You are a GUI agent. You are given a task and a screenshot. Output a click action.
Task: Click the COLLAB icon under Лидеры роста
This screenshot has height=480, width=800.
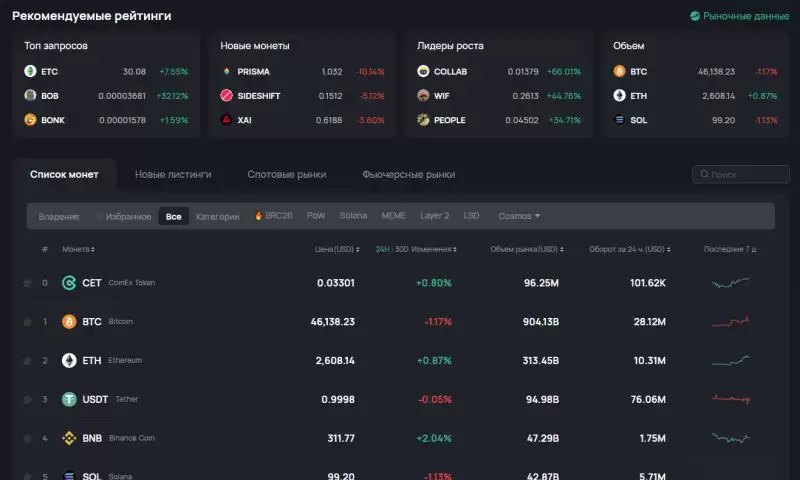(424, 72)
